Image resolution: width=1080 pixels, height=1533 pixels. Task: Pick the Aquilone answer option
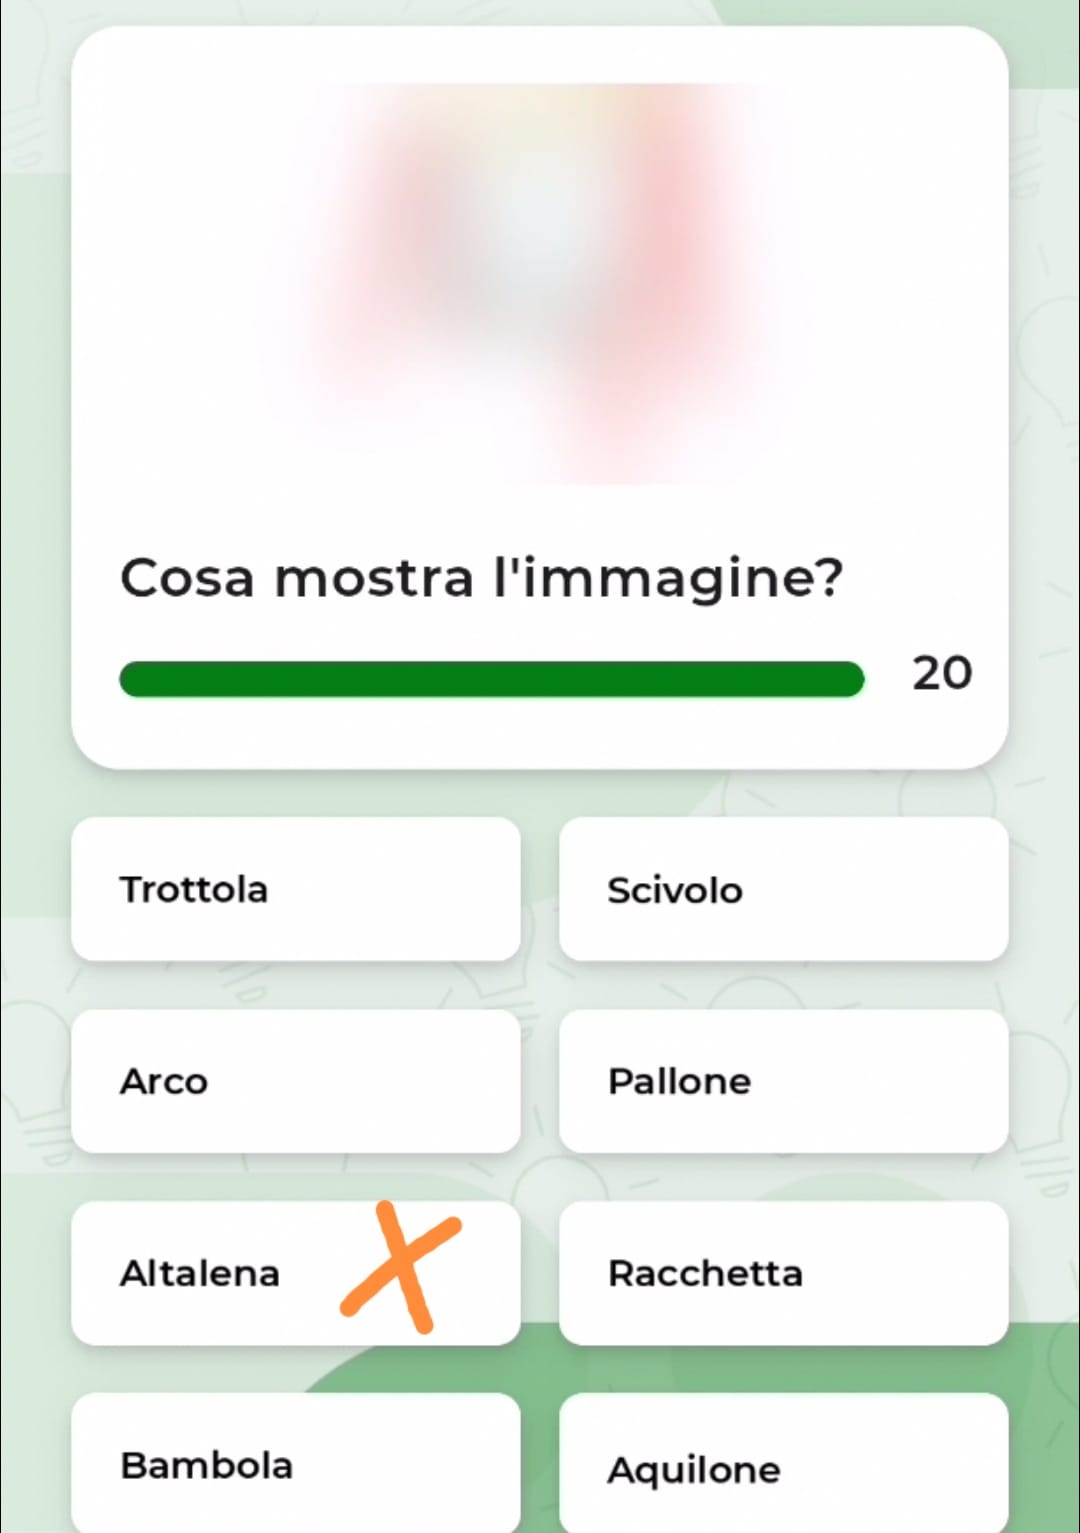[783, 1463]
